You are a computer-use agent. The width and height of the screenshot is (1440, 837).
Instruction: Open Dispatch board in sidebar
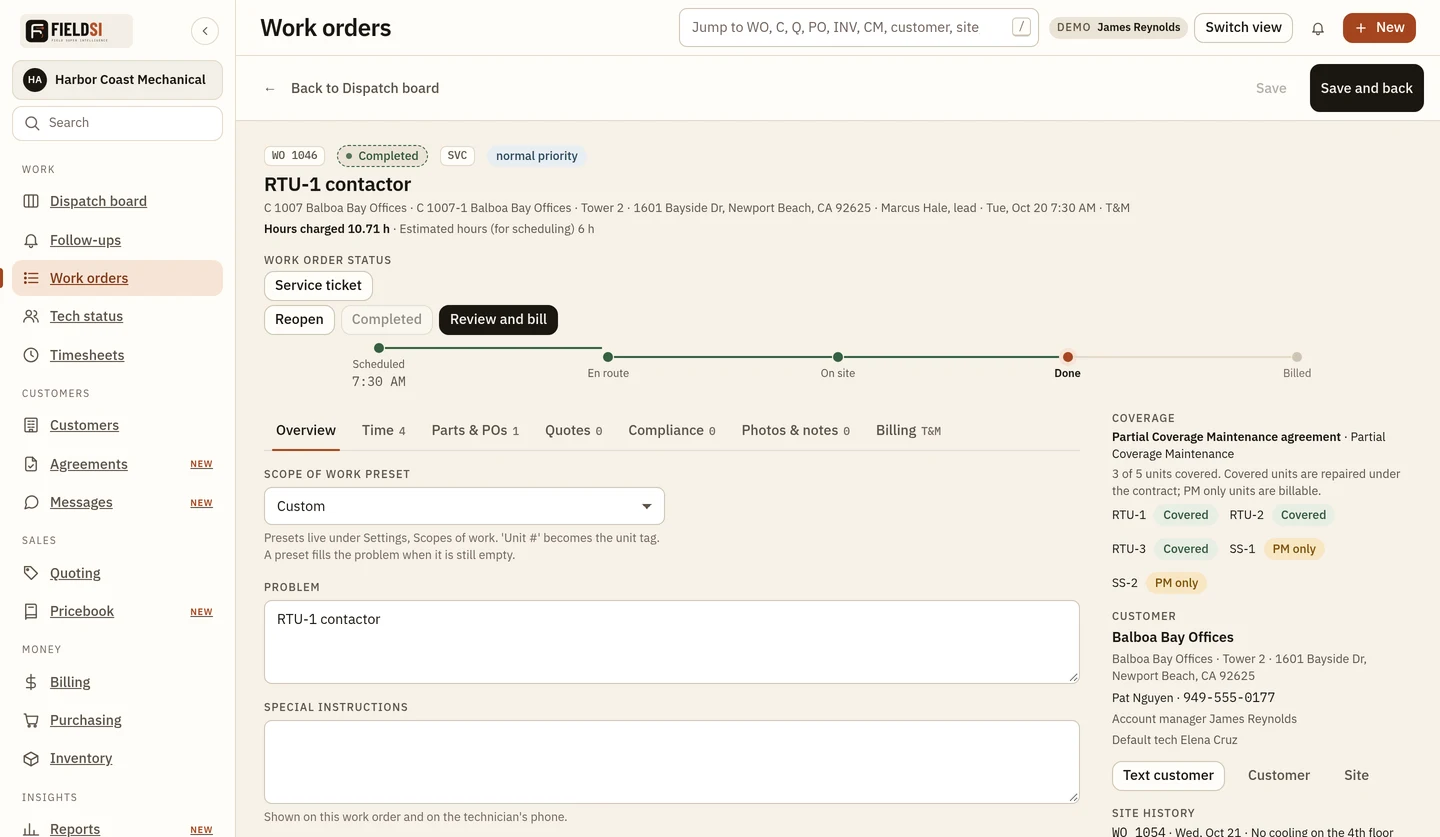(117, 201)
